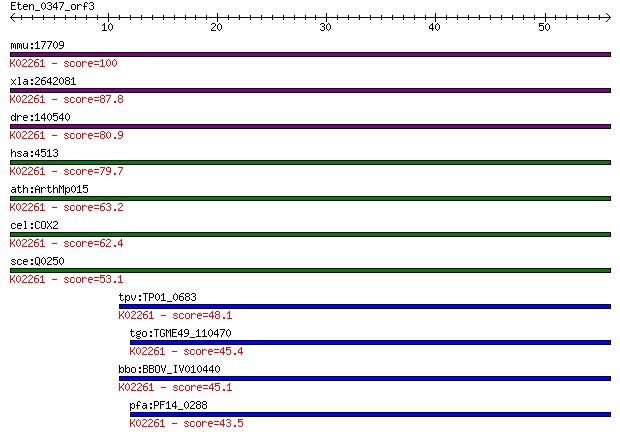The image size is (620, 437).
Task: Open the dre:140540 gene entry
Action: click(x=40, y=117)
